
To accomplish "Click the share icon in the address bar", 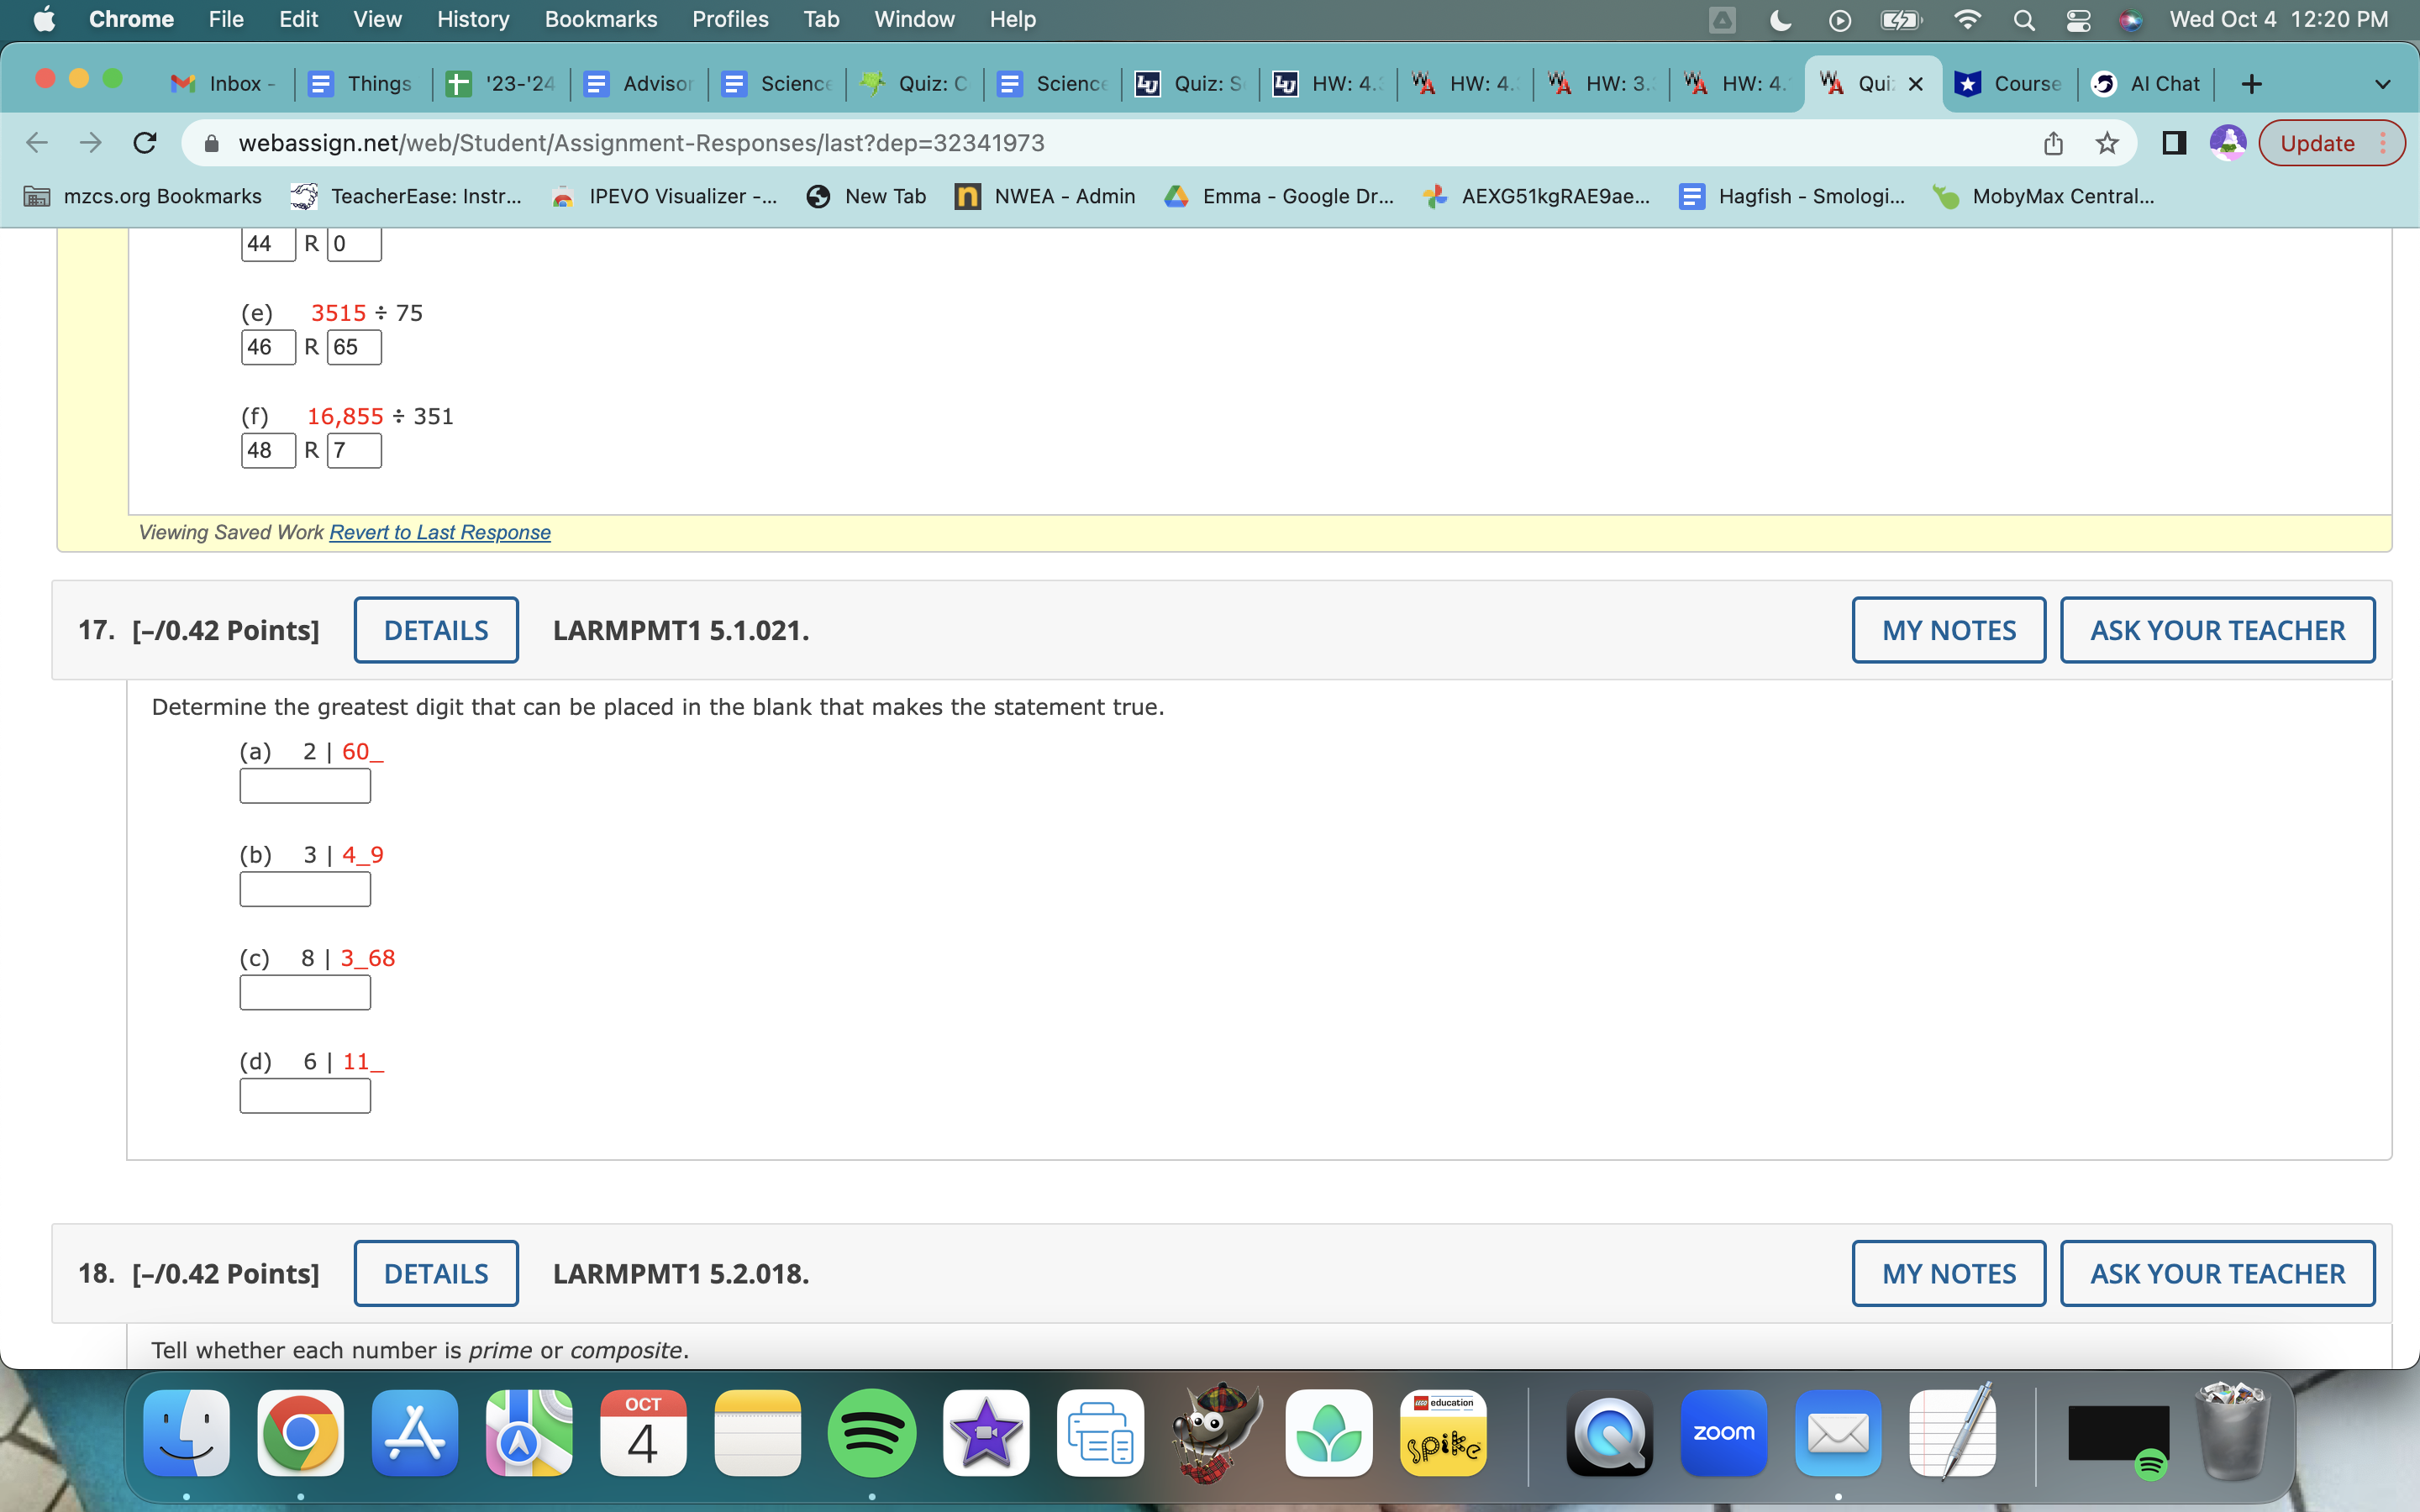I will click(2054, 143).
